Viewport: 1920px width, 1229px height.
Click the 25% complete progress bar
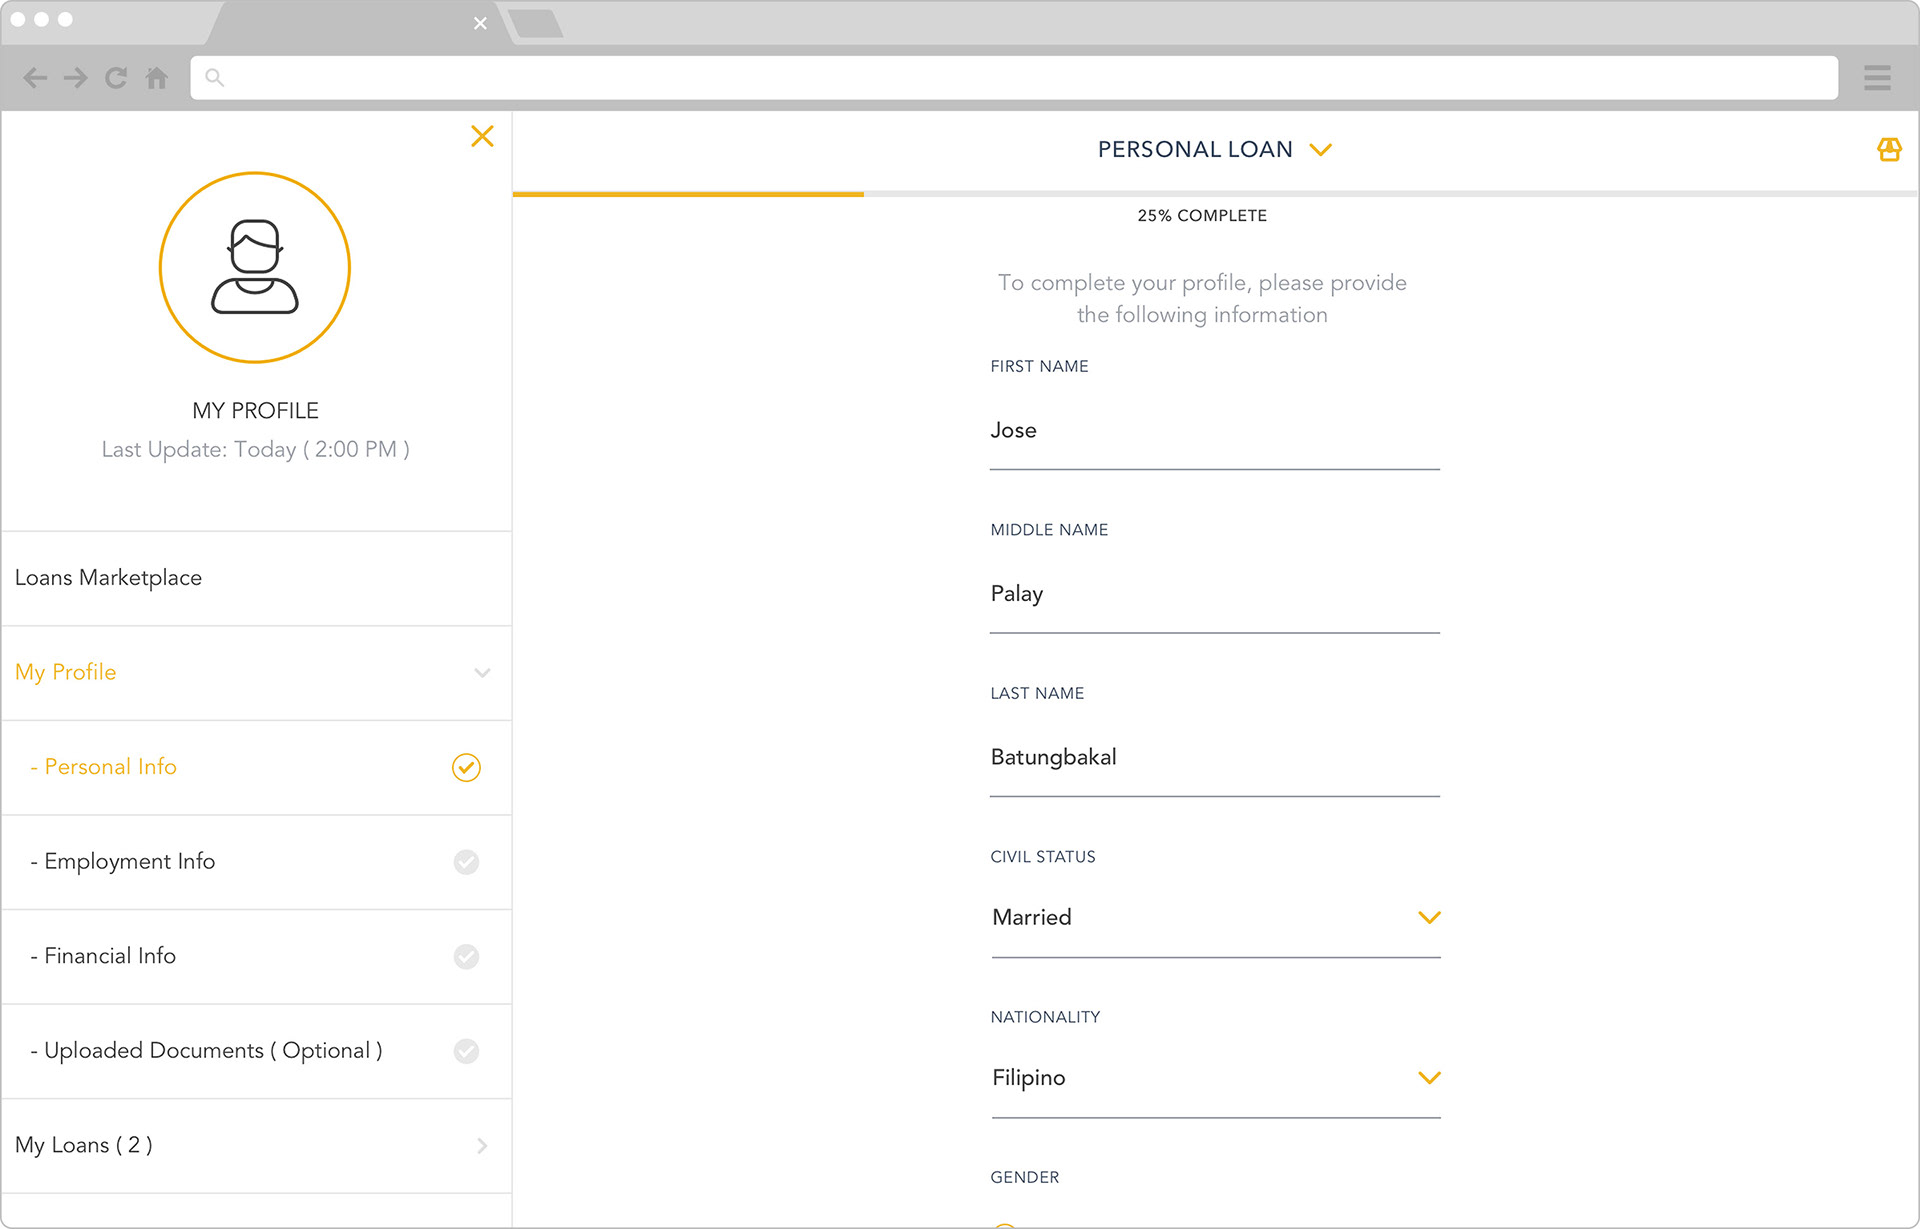[1215, 194]
